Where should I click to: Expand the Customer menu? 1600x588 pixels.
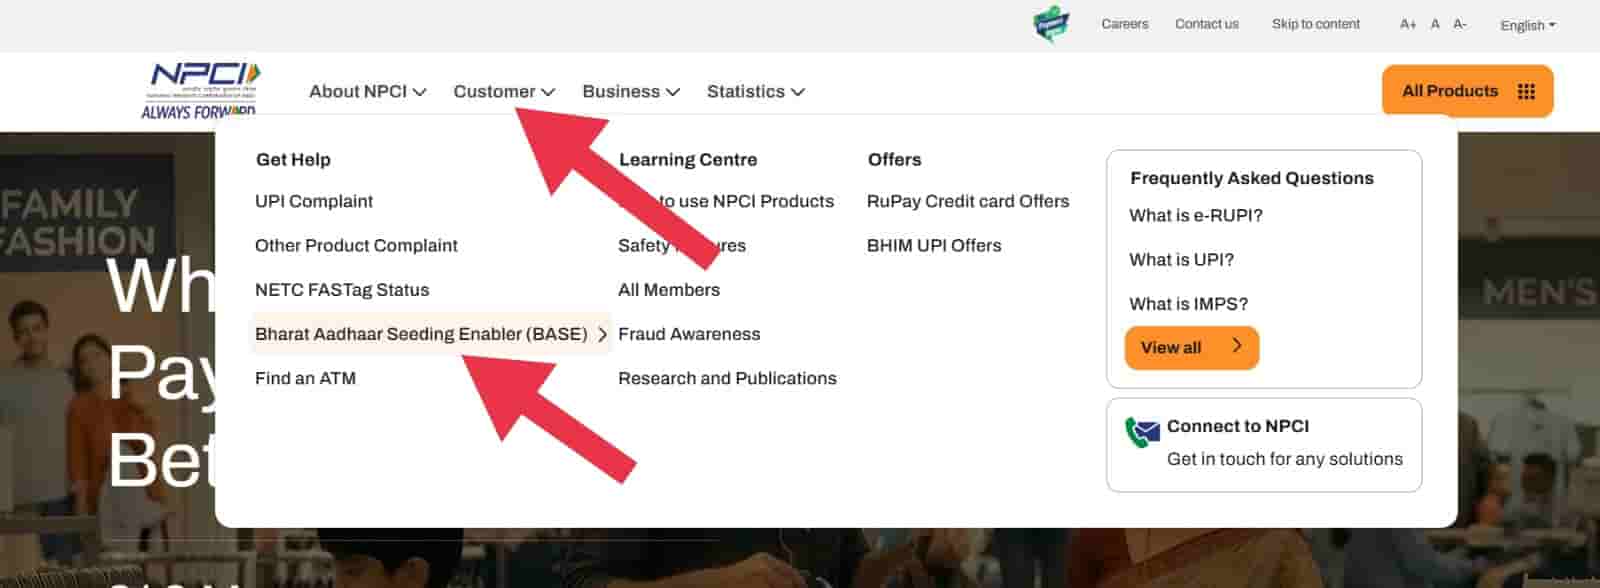(504, 91)
